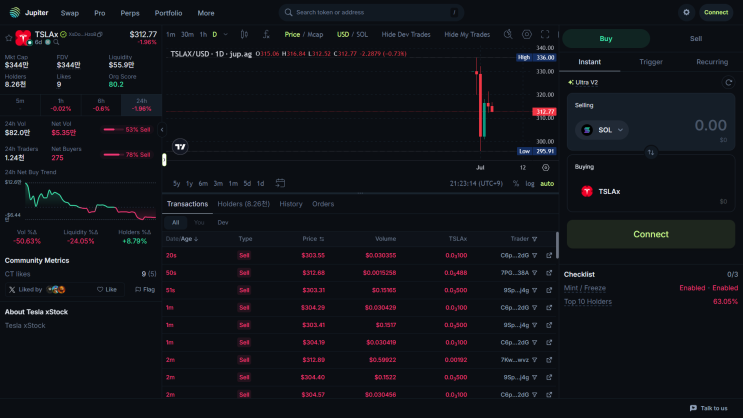The width and height of the screenshot is (743, 418).
Task: Focus the Search token or address field
Action: [371, 12]
